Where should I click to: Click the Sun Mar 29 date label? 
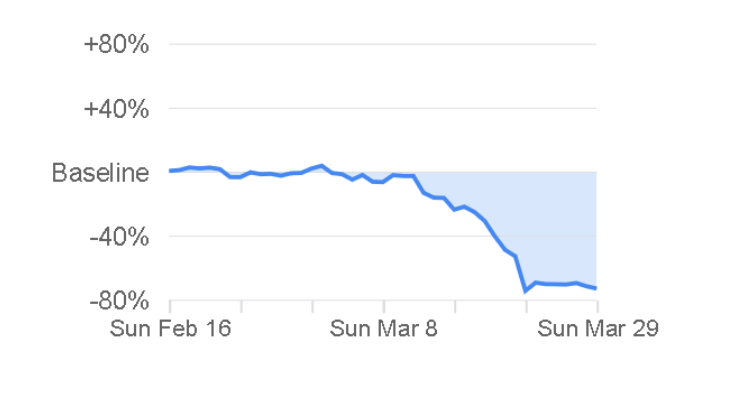point(598,329)
